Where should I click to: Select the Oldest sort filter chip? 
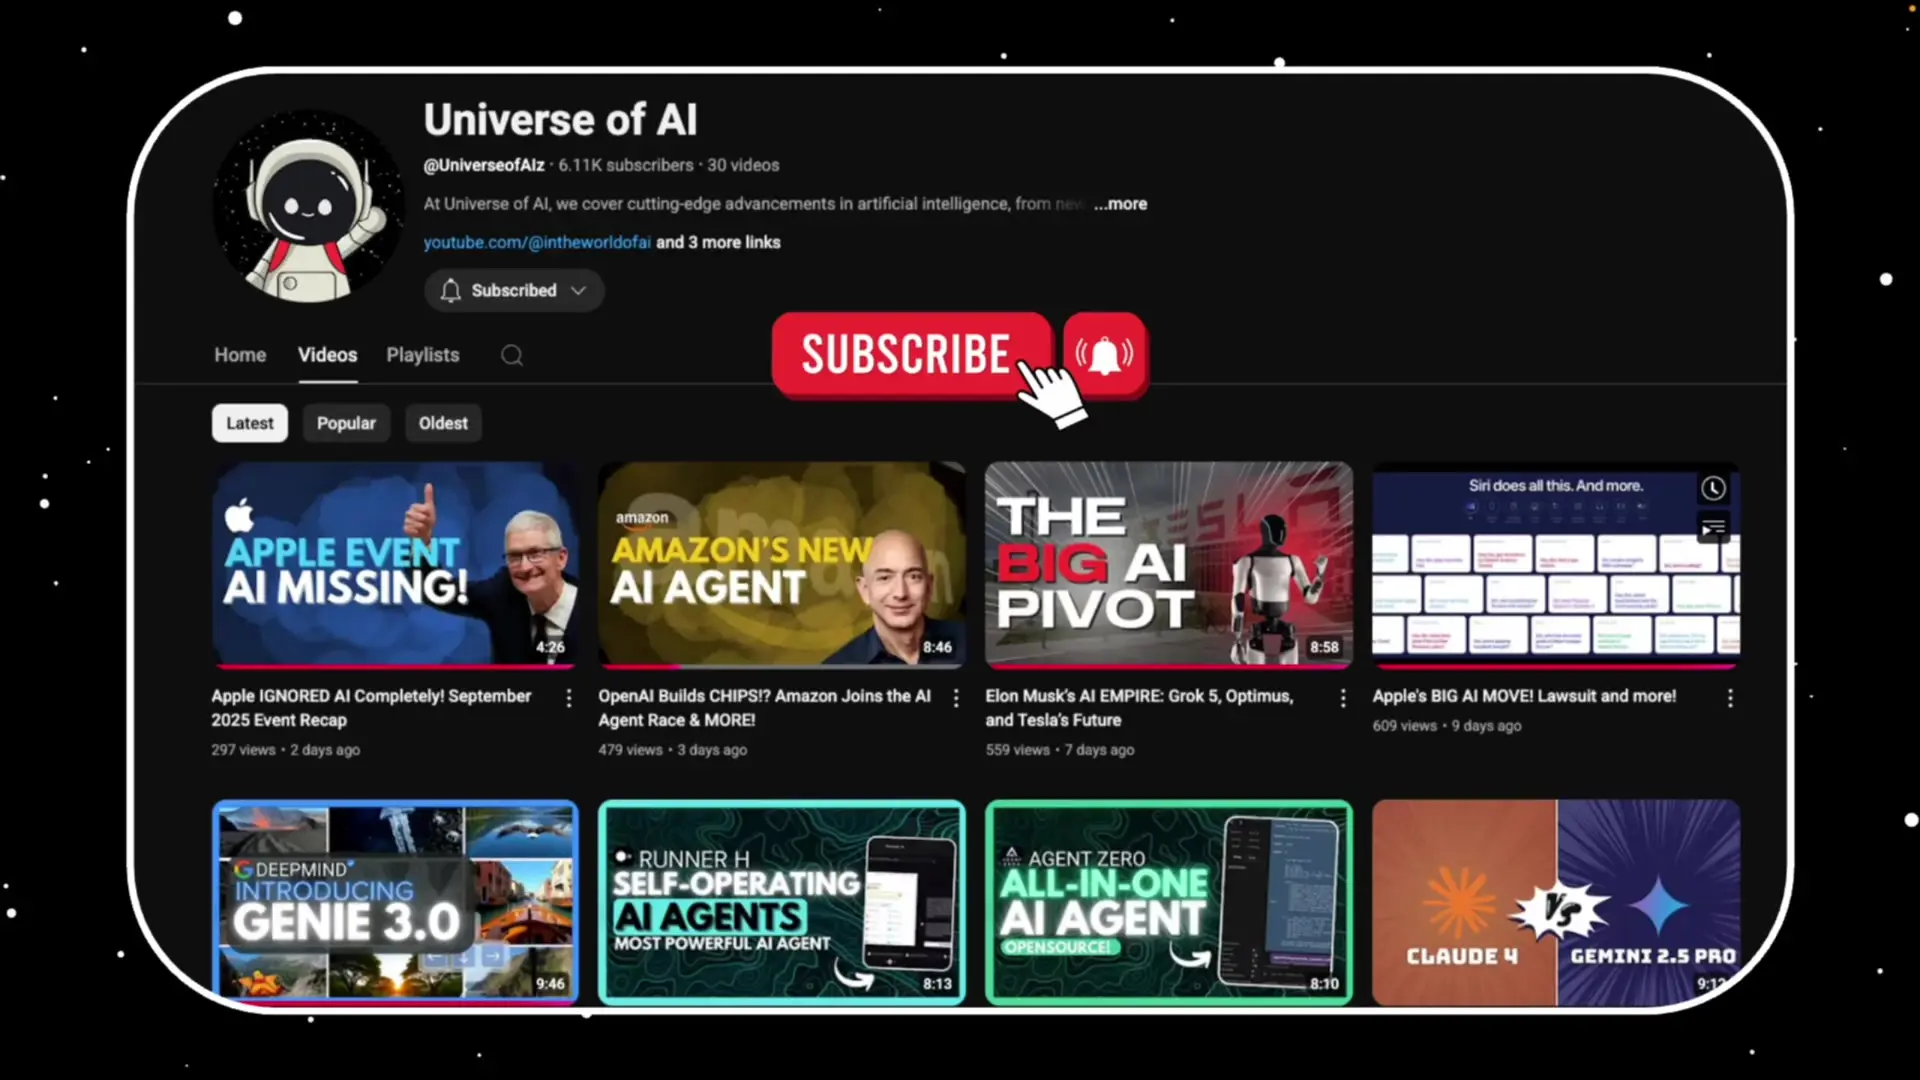point(443,423)
